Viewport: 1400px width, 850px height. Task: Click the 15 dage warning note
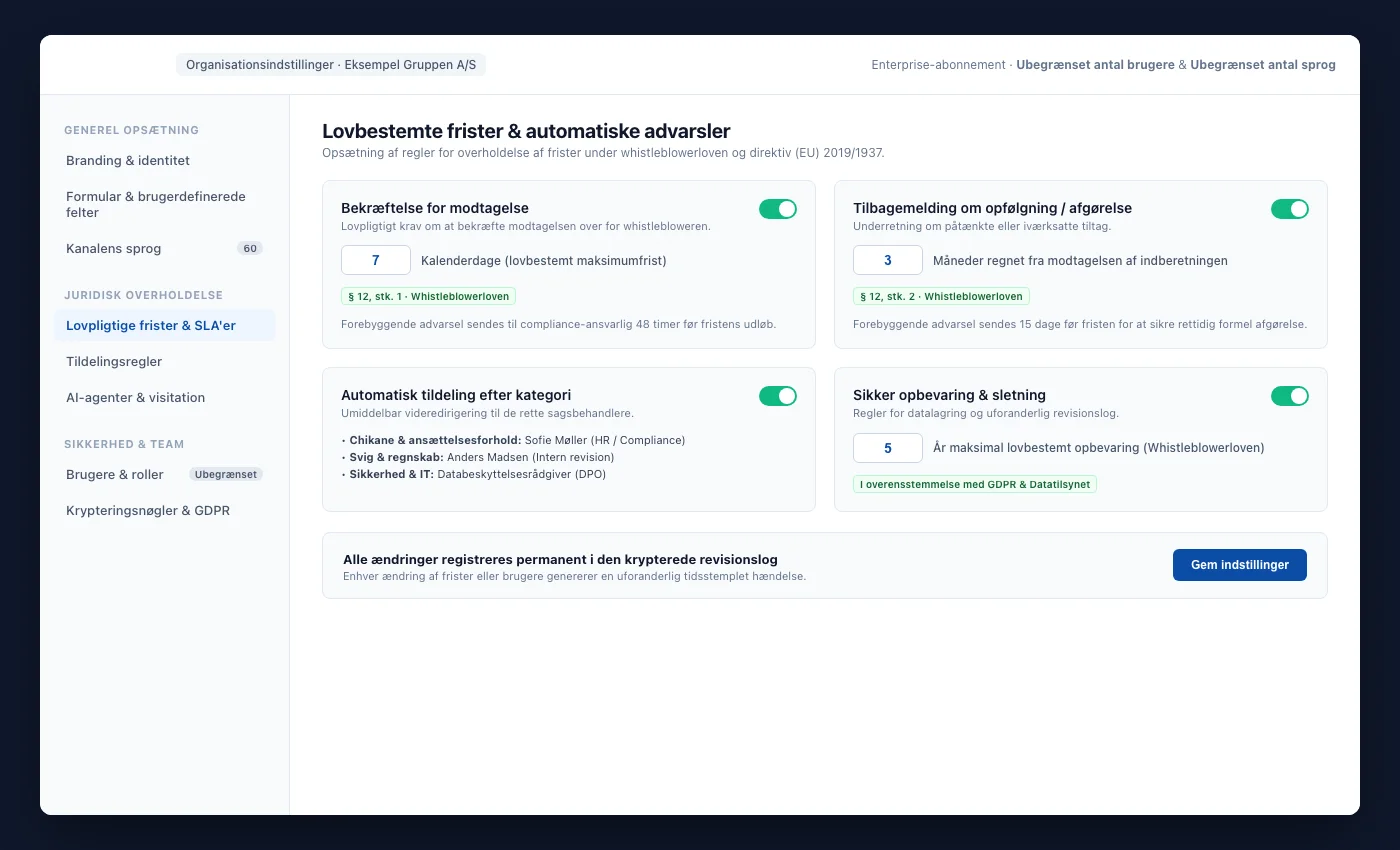[x=1080, y=324]
